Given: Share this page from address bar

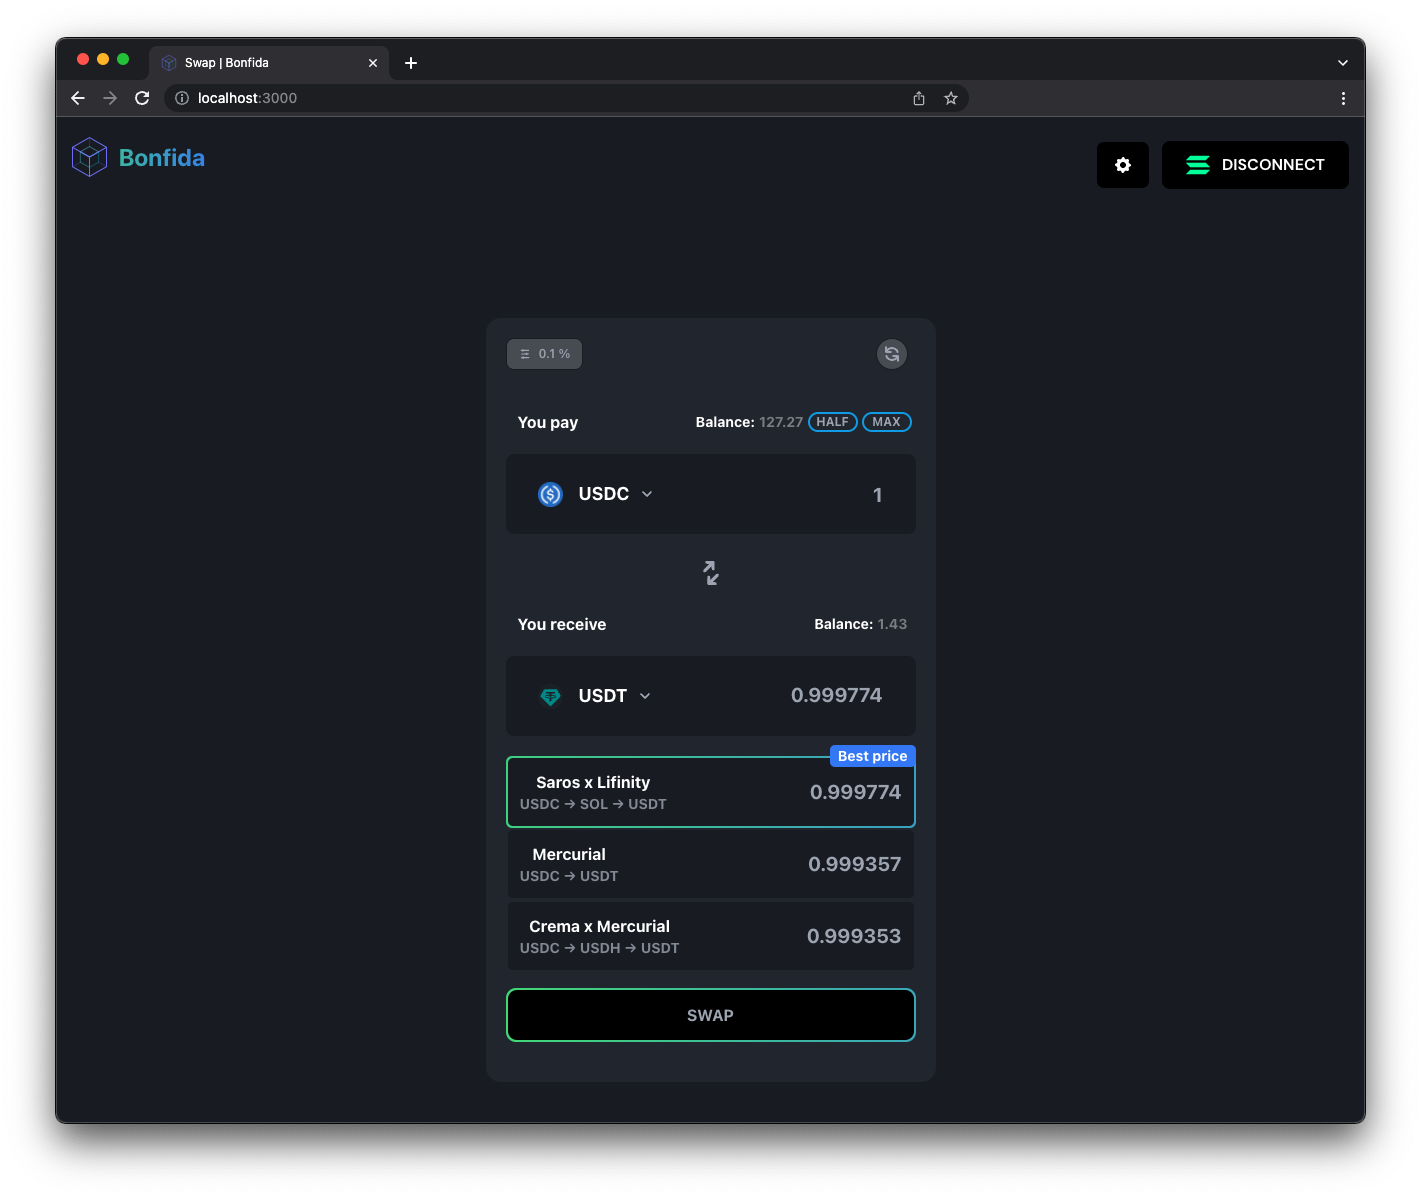Looking at the screenshot, I should [919, 98].
